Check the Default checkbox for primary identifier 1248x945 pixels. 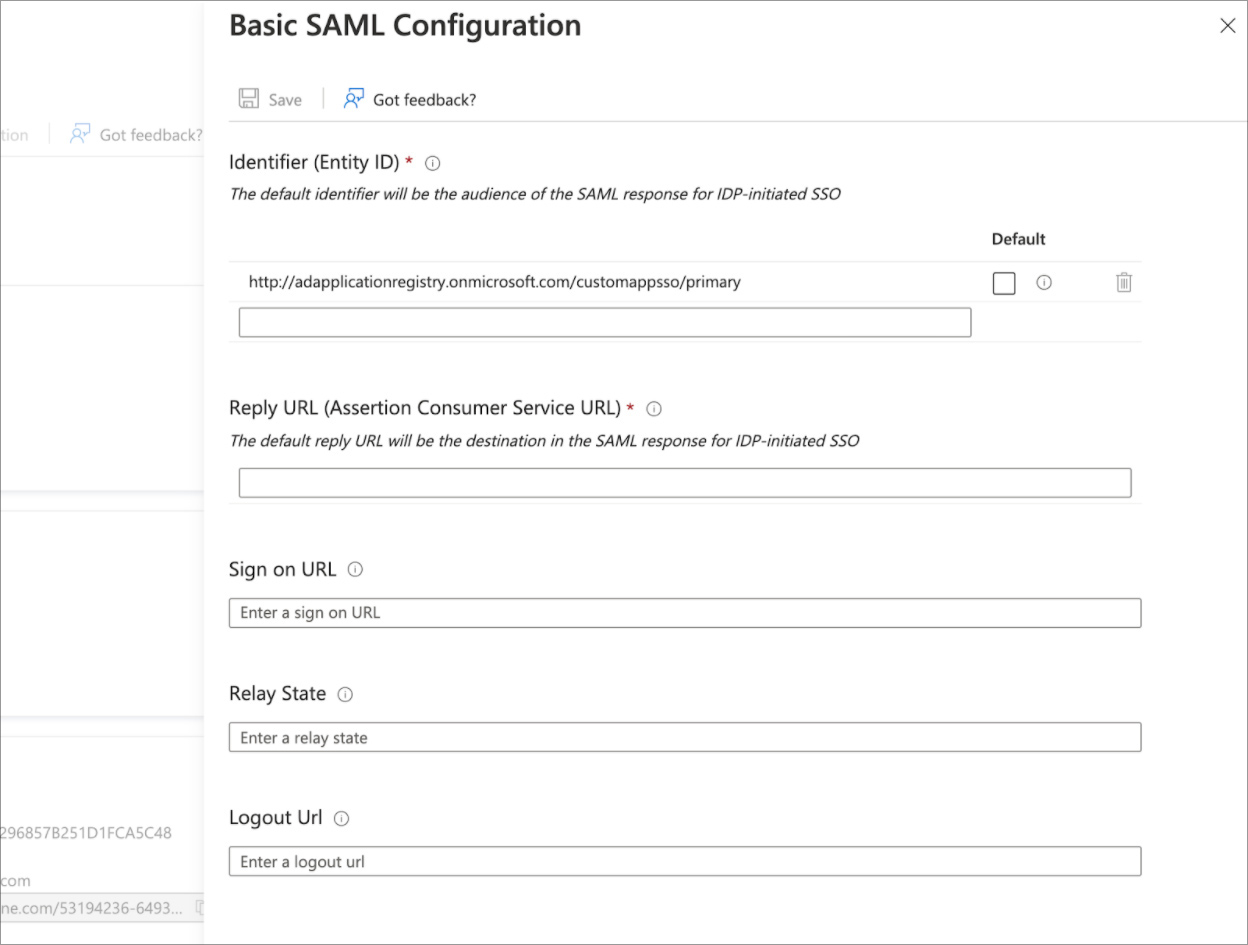click(x=1004, y=283)
